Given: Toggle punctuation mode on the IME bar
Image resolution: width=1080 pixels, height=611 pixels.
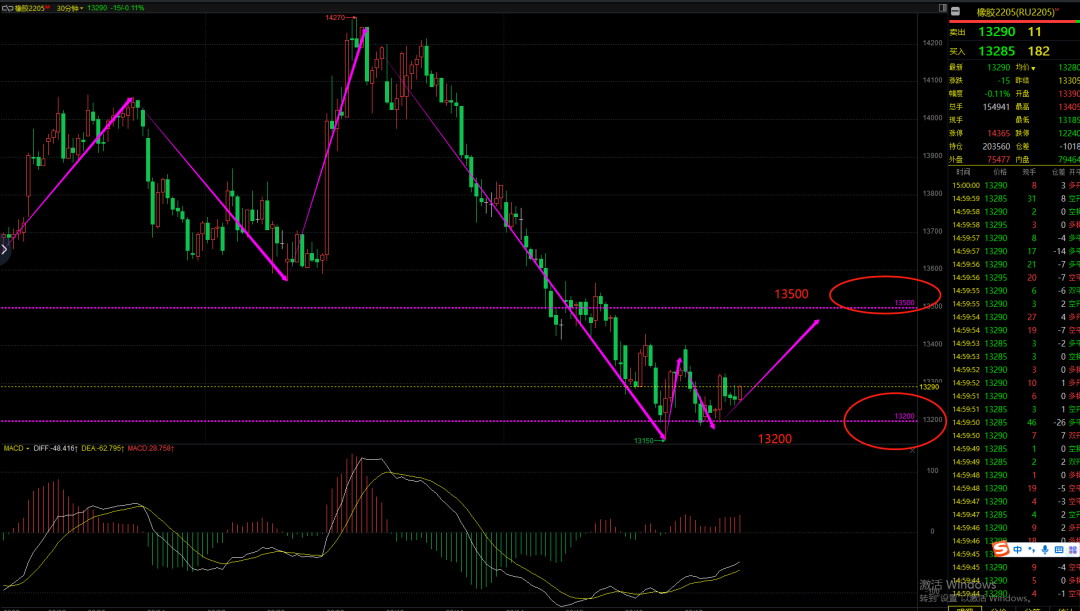Looking at the screenshot, I should (x=1031, y=550).
